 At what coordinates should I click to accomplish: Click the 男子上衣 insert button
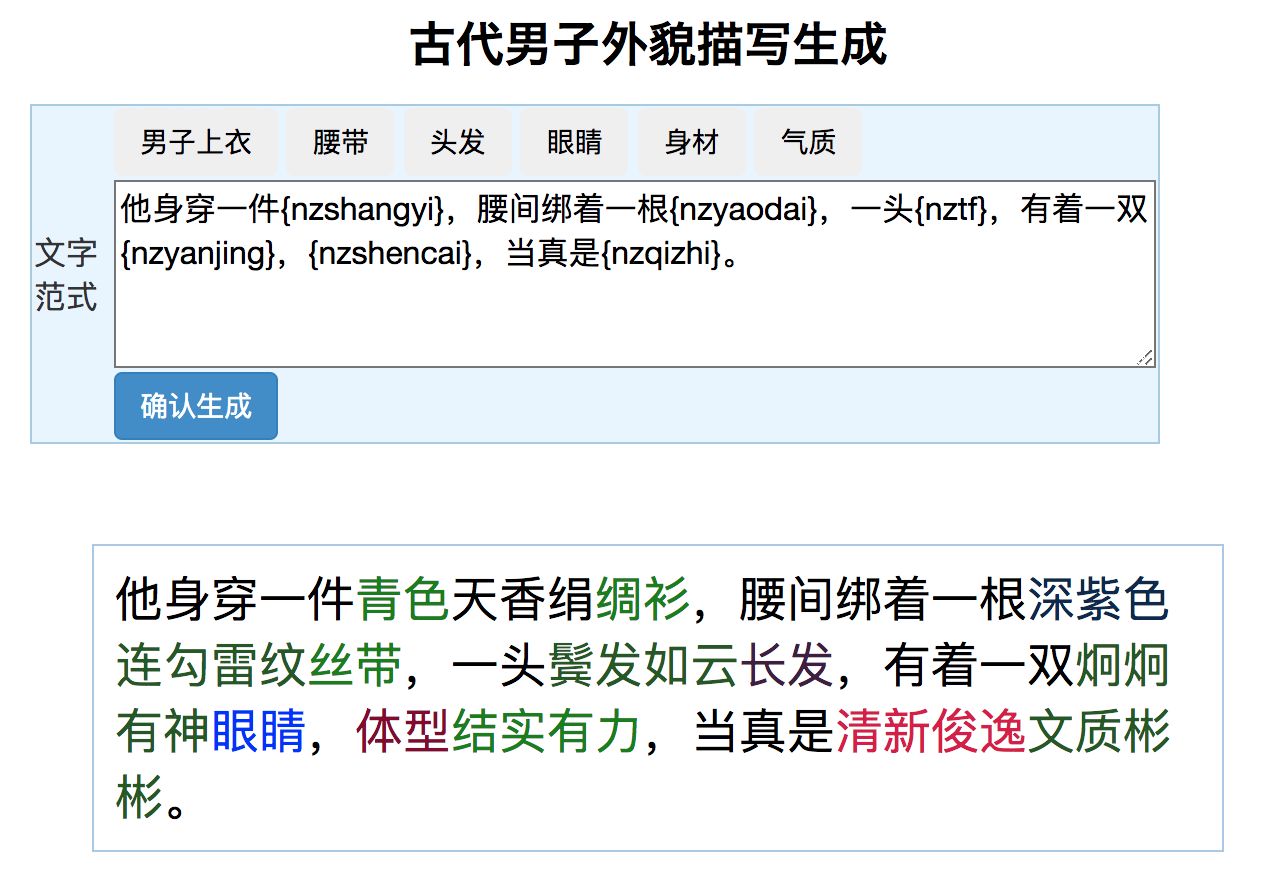coord(196,143)
